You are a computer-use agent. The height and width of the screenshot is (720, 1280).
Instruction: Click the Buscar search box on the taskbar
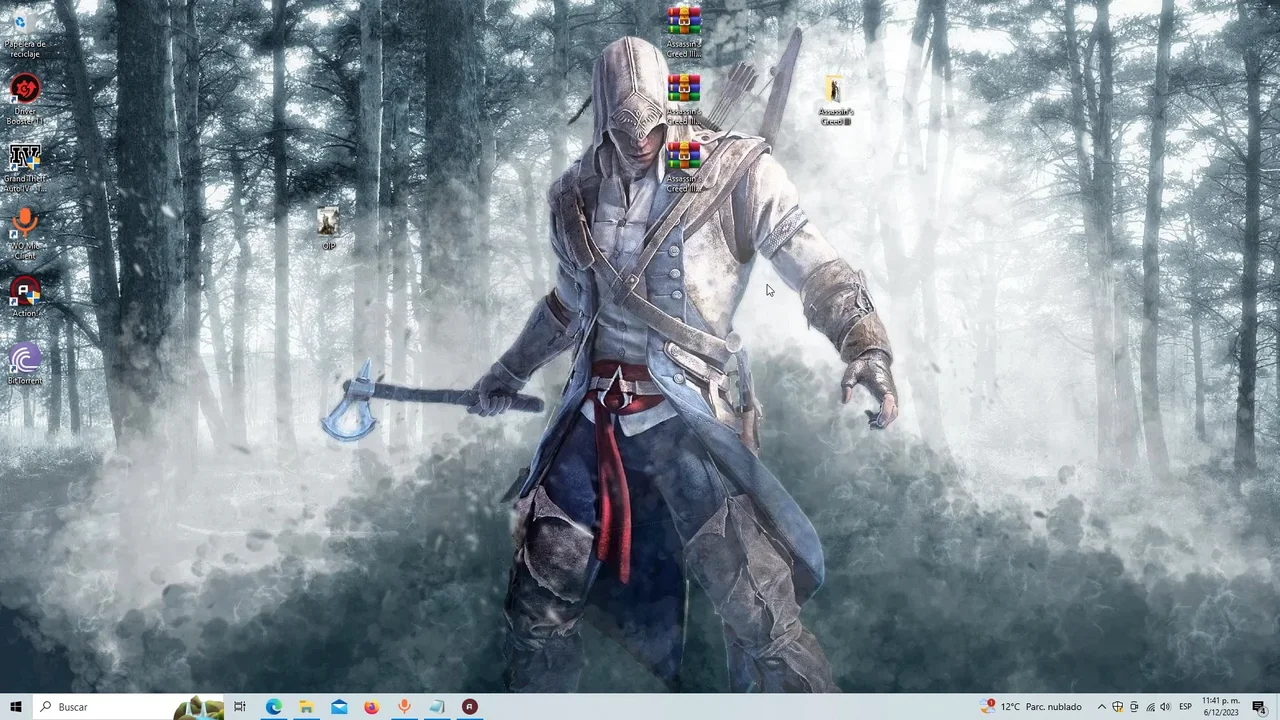(x=130, y=707)
